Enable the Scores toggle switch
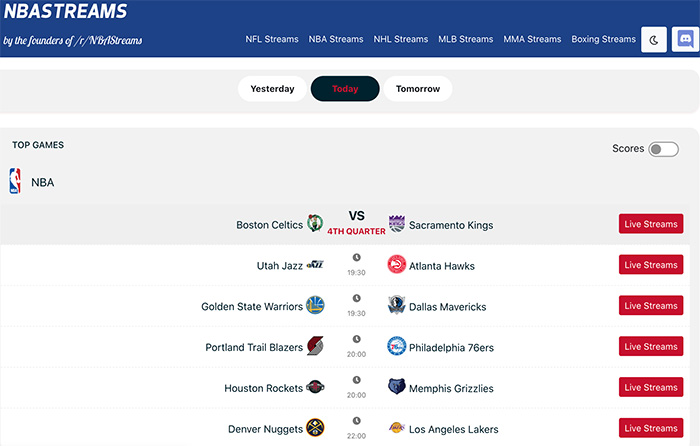Screen dimensions: 700x446 point(663,149)
